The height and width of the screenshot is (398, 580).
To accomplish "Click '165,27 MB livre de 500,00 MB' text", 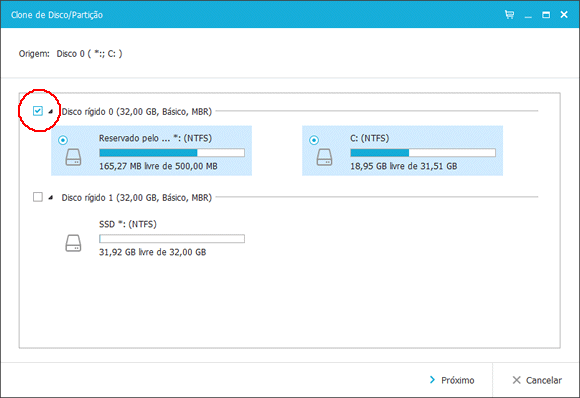I will coord(158,166).
